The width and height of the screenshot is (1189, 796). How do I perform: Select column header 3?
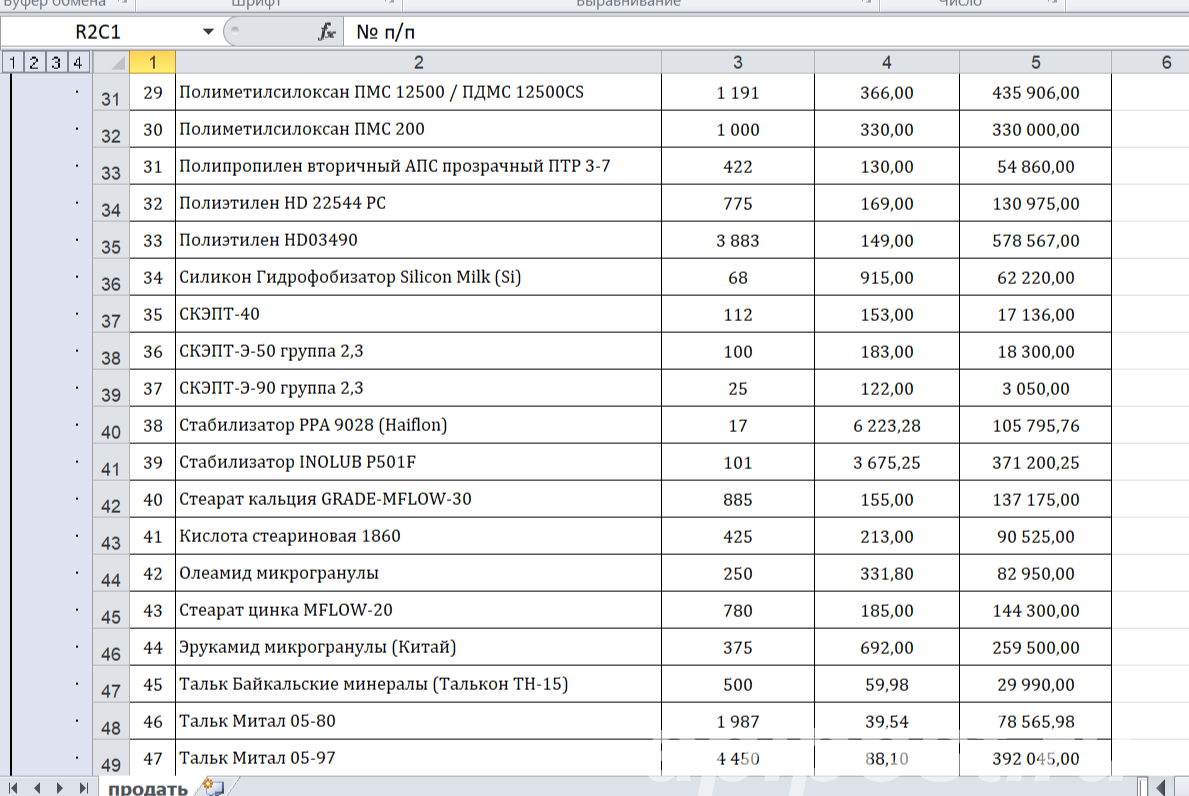pos(738,62)
